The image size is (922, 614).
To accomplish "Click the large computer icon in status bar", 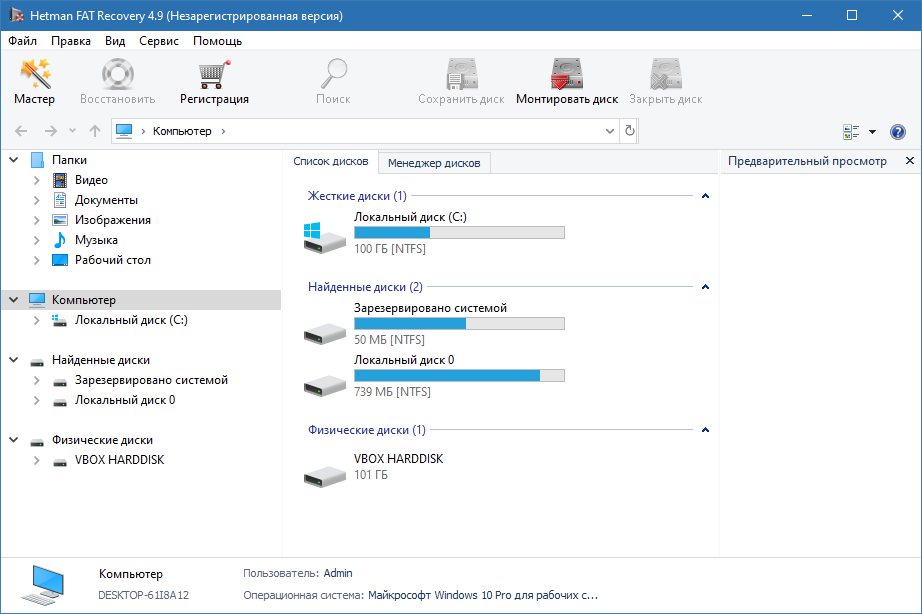I will [43, 585].
